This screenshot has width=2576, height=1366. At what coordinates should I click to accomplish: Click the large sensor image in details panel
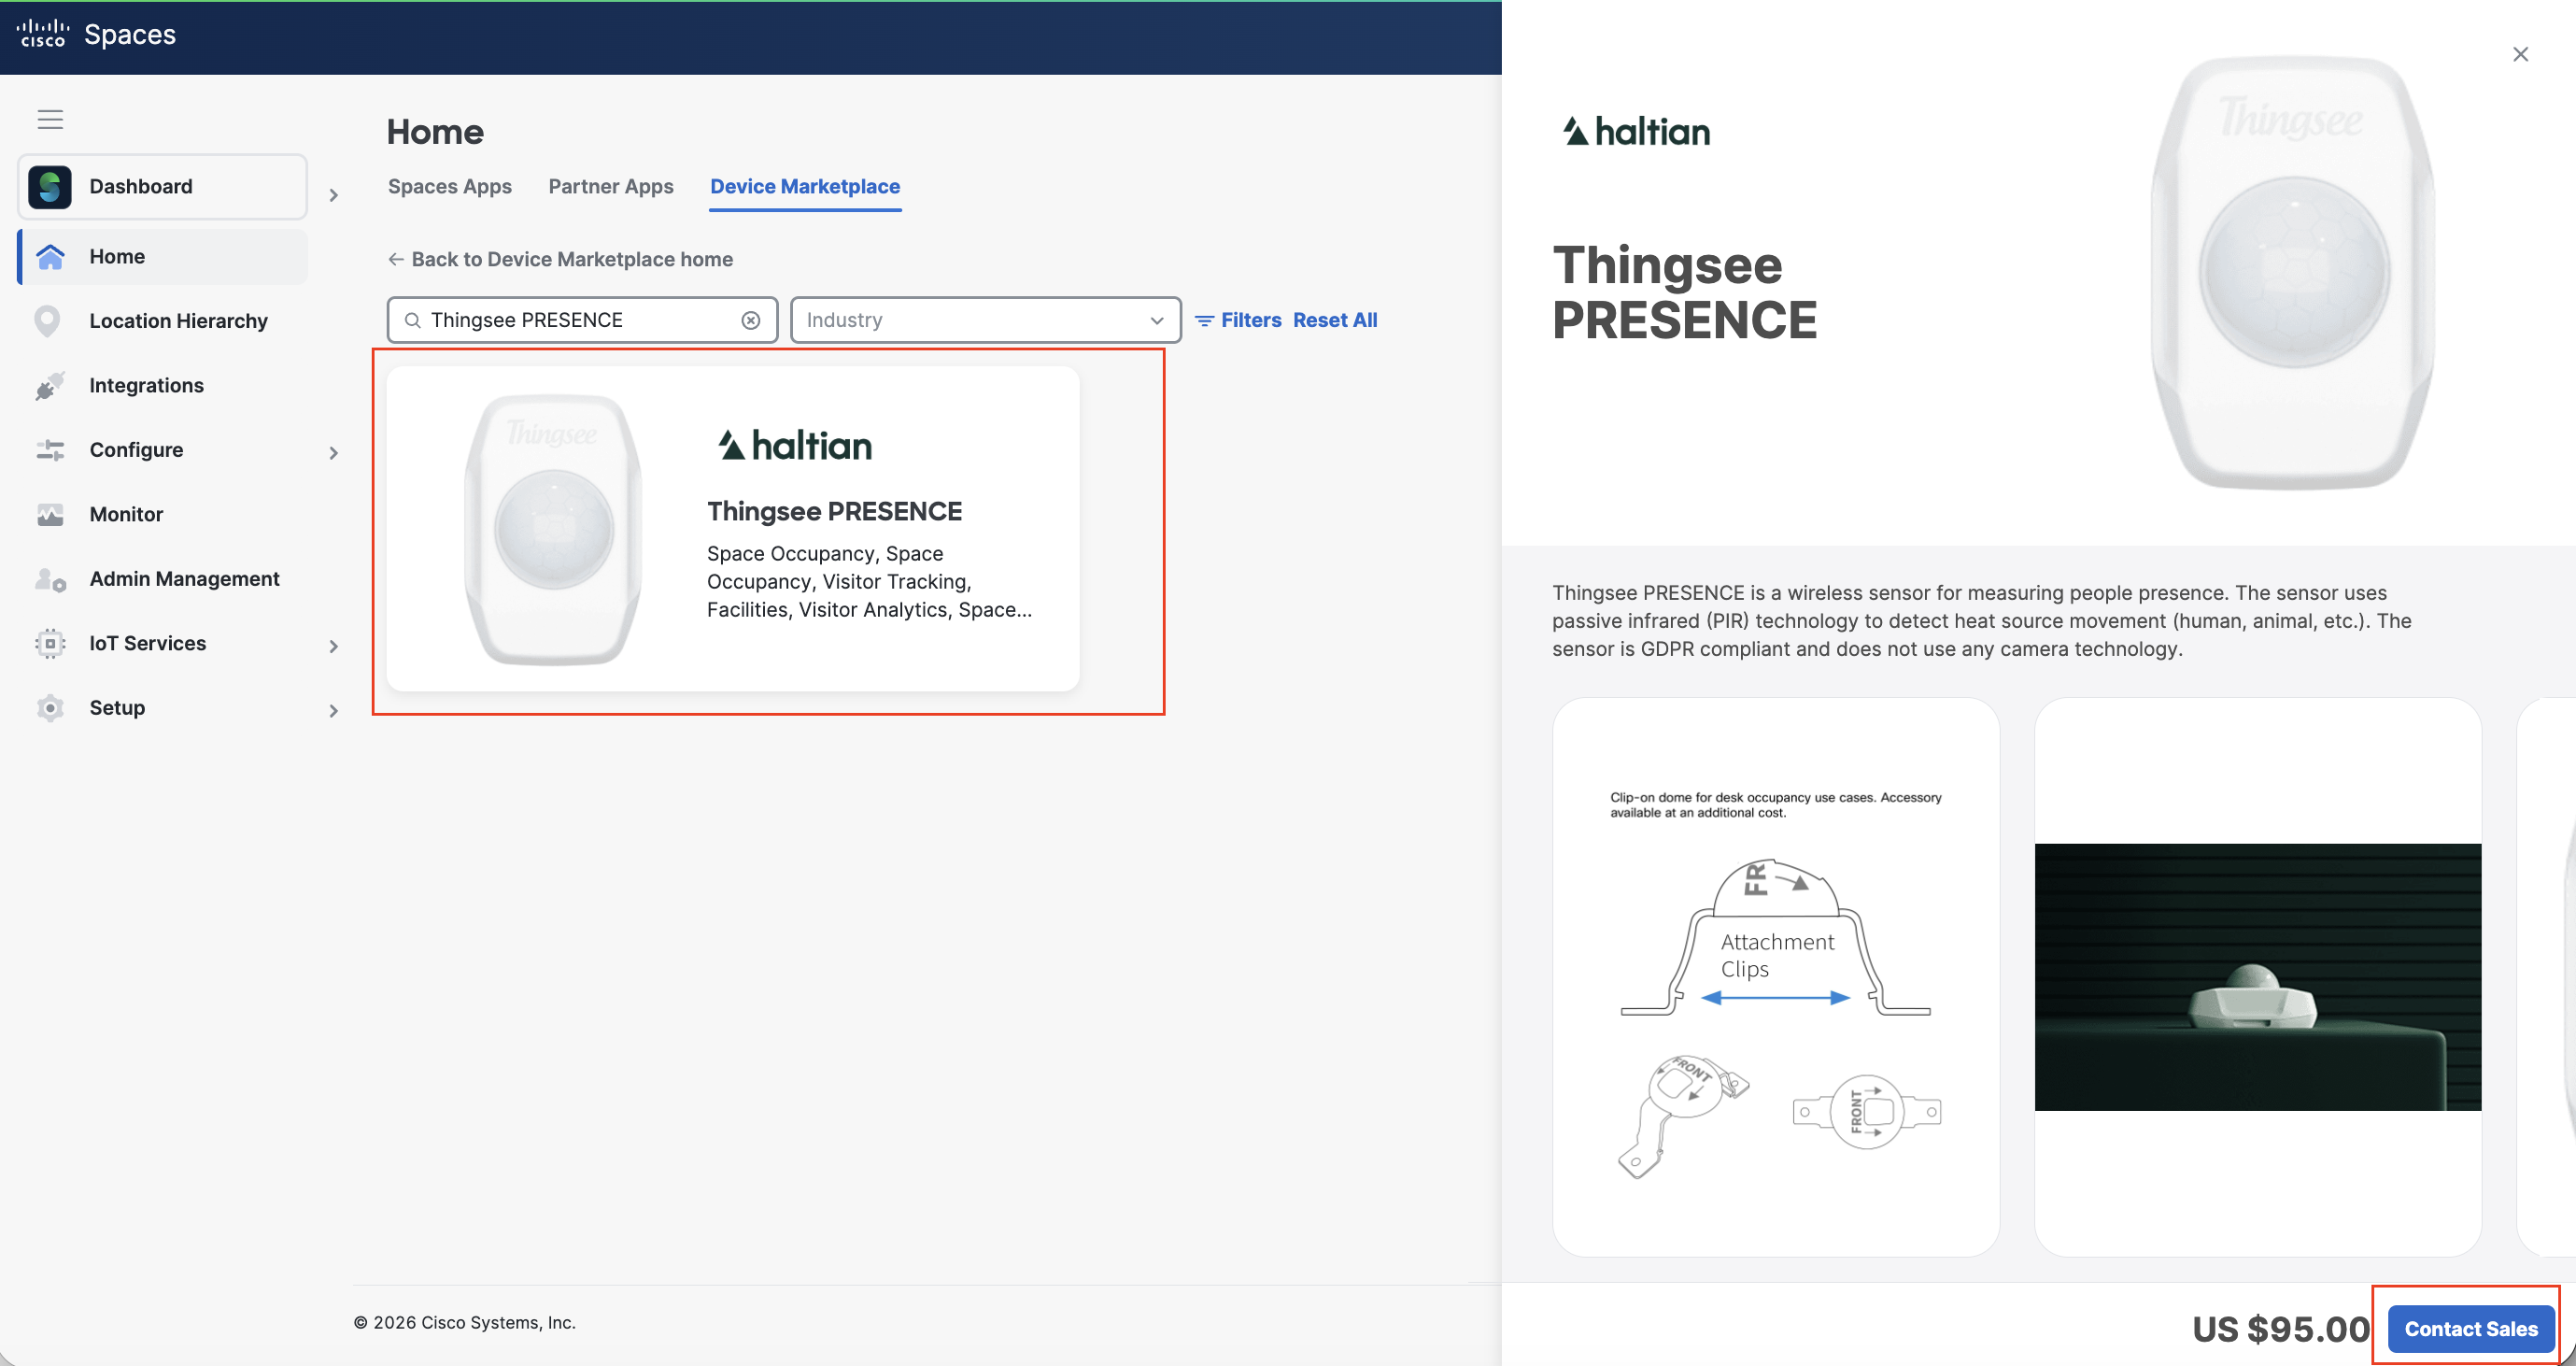point(2293,273)
